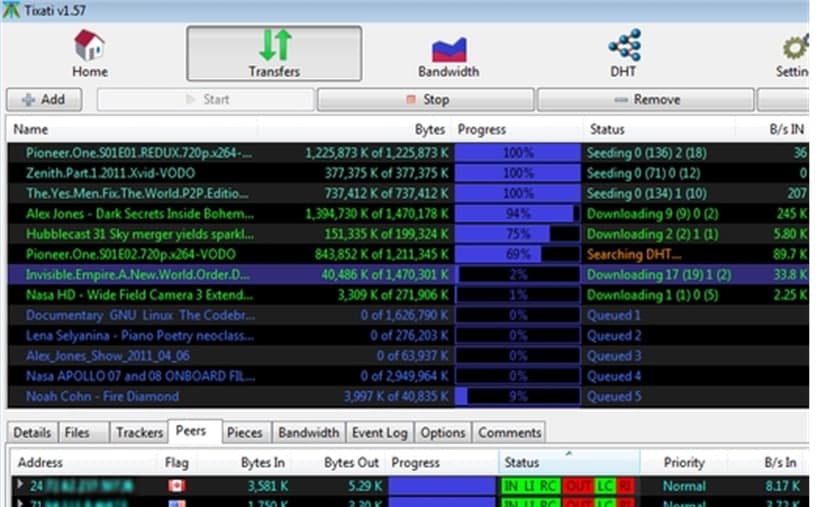
Task: Click the green IN LI RC status flags
Action: tap(530, 486)
